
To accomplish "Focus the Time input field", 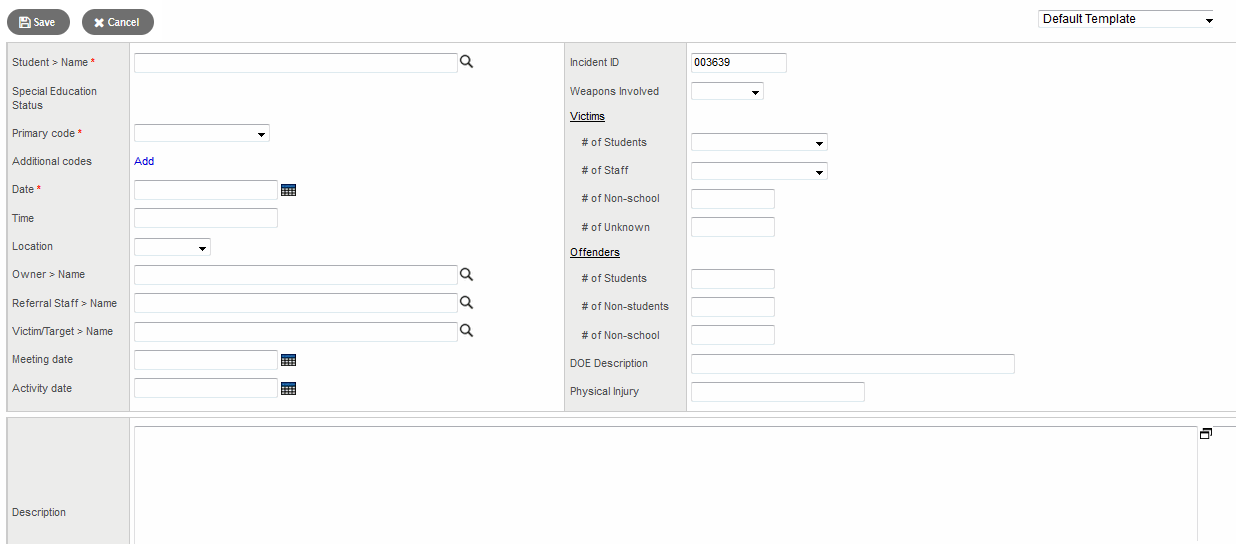I will [x=205, y=218].
